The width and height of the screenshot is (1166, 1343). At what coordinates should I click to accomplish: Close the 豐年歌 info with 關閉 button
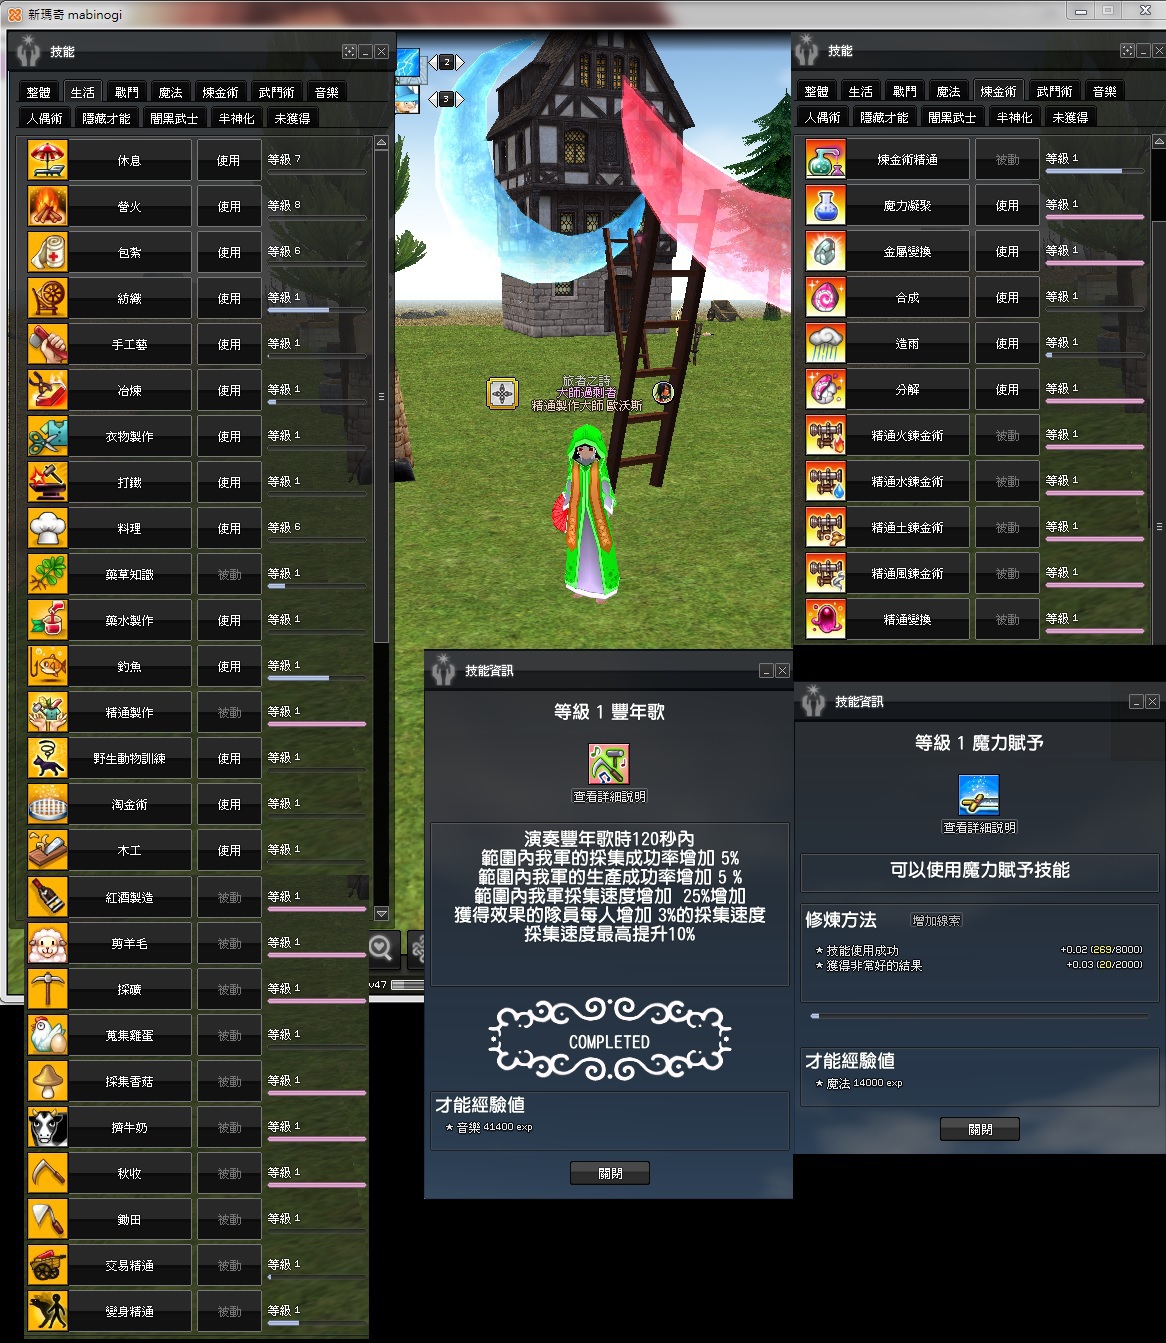[x=610, y=1173]
